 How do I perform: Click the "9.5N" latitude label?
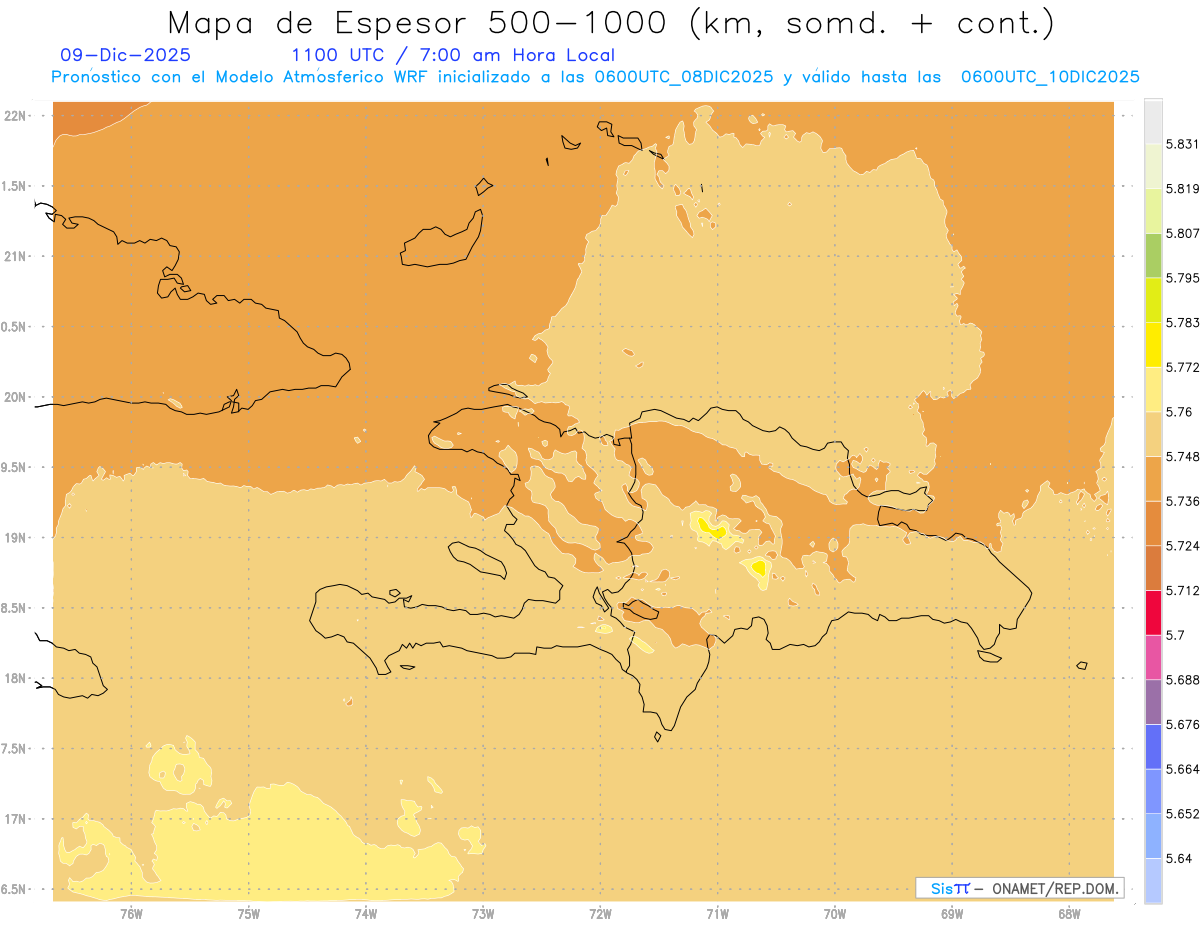pos(15,467)
